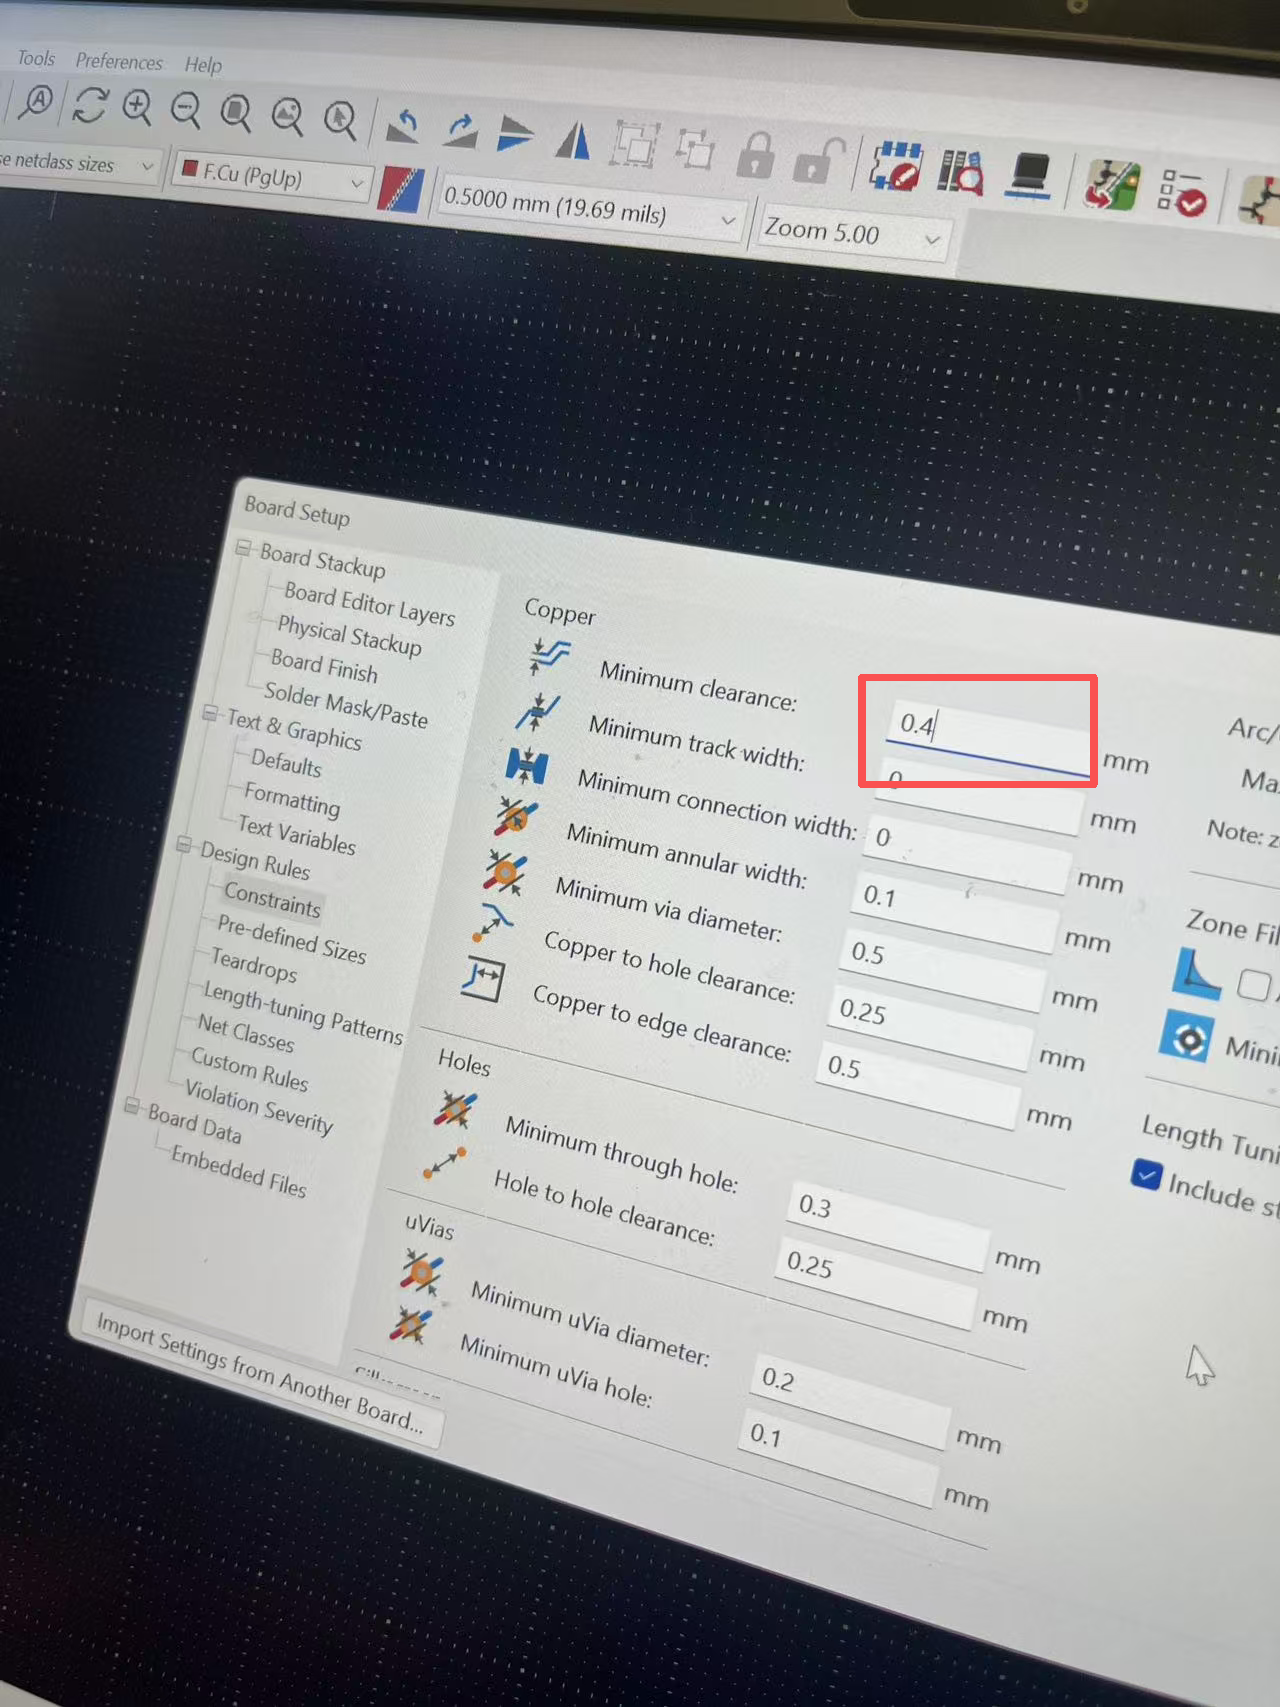This screenshot has height=1707, width=1280.
Task: Open the Zoom 5.00 dropdown
Action: [852, 233]
